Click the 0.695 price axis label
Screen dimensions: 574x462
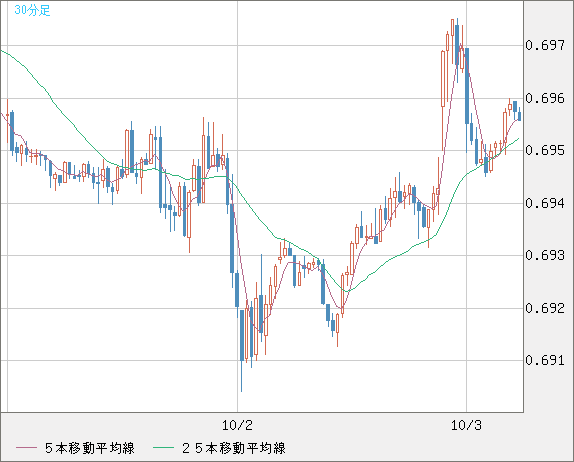[x=545, y=150]
